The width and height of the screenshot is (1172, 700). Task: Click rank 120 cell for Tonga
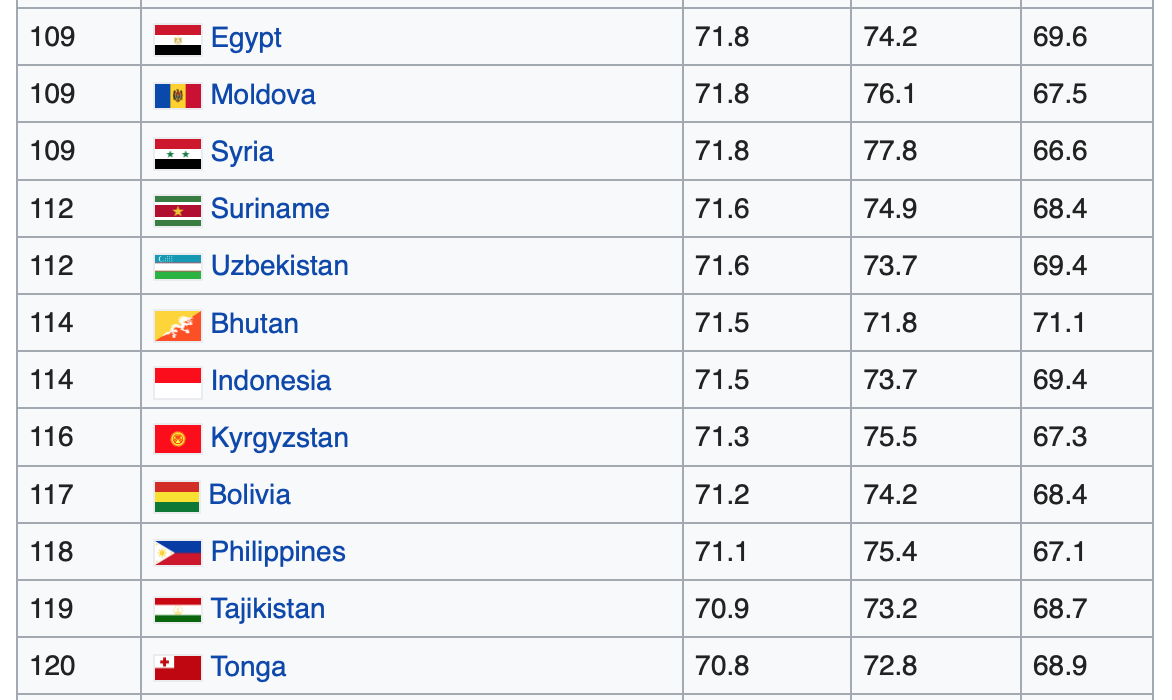[52, 666]
